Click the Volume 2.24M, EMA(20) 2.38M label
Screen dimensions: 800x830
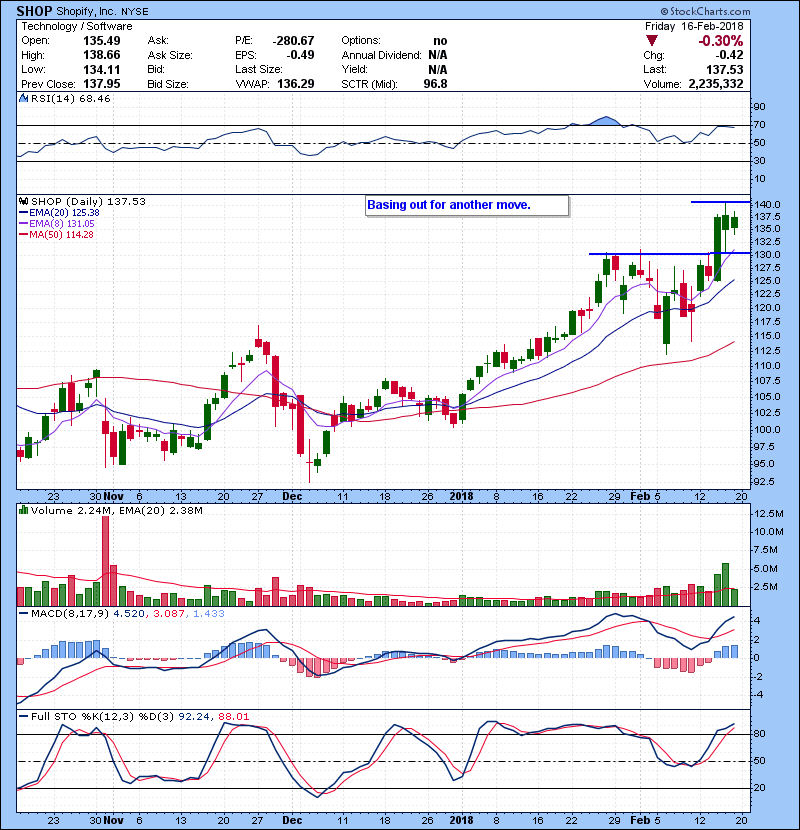click(x=117, y=511)
